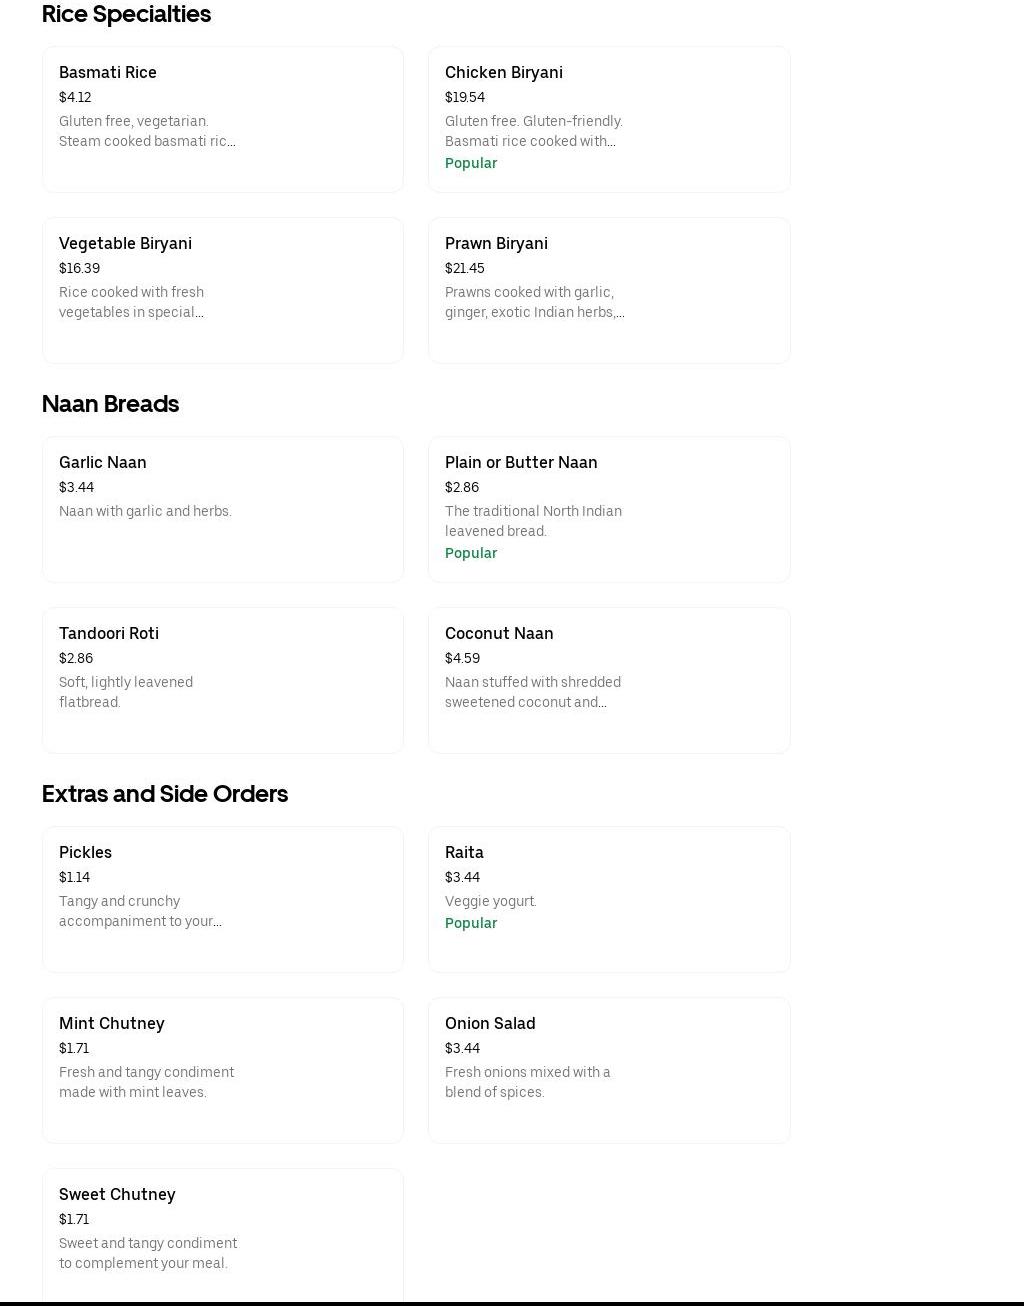1024x1306 pixels.
Task: Click the Rice Specialties section heading
Action: [126, 14]
